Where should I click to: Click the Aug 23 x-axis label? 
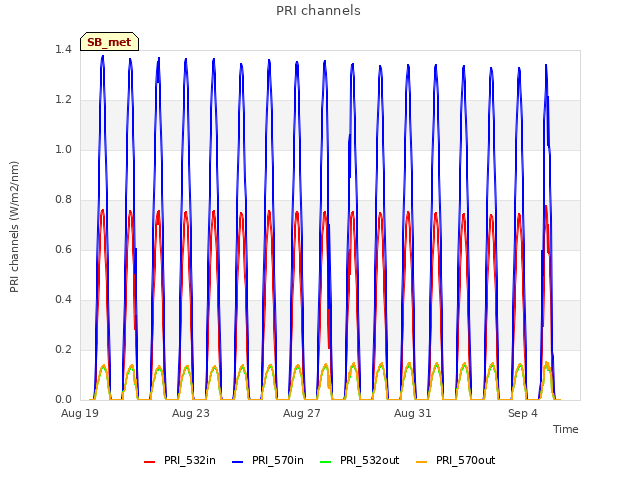pyautogui.click(x=191, y=413)
